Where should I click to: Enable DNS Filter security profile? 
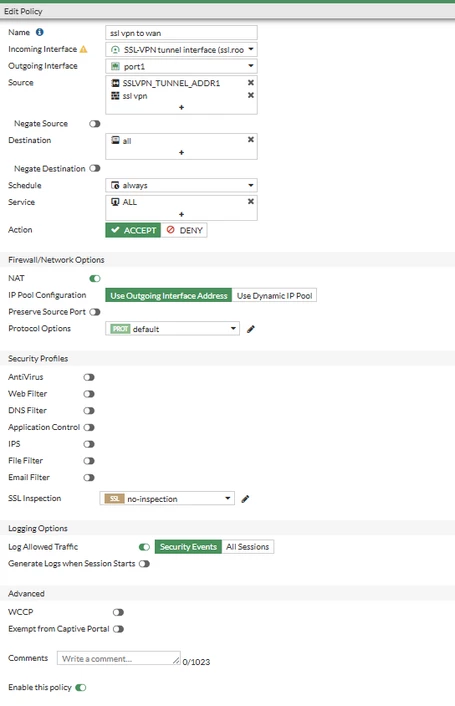click(89, 410)
